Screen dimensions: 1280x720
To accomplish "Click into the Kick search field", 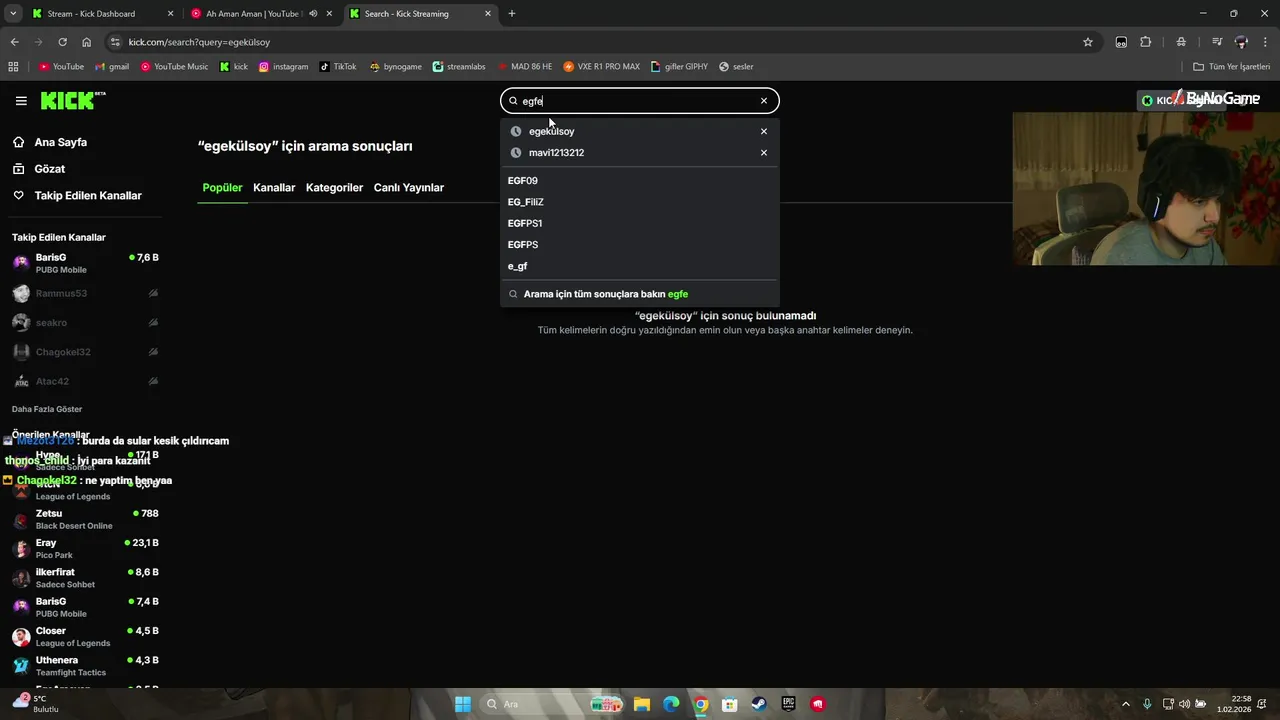I will click(x=640, y=101).
